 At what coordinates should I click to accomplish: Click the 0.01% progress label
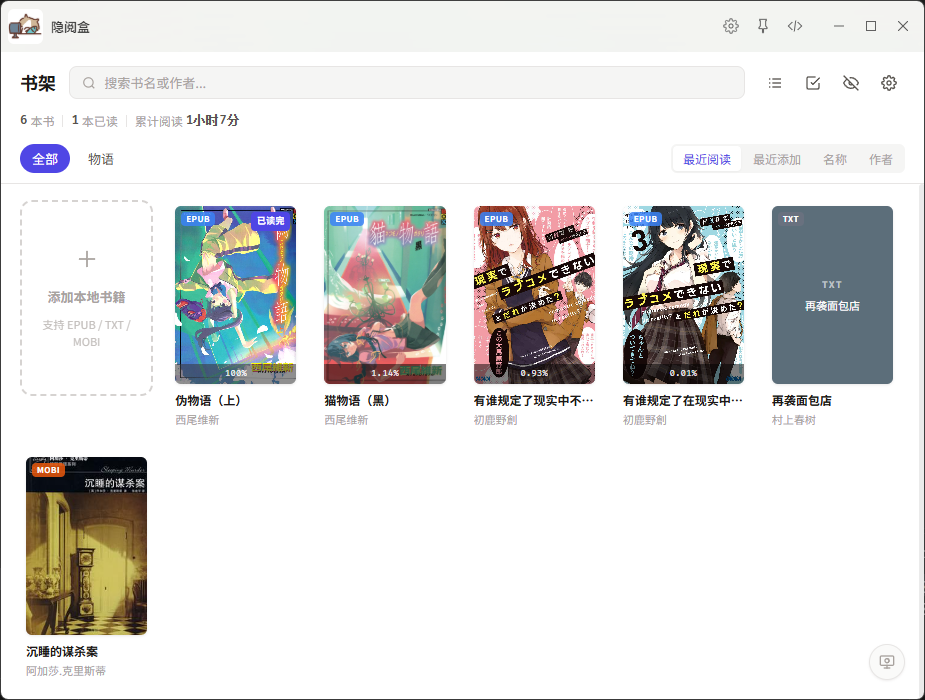(x=683, y=373)
